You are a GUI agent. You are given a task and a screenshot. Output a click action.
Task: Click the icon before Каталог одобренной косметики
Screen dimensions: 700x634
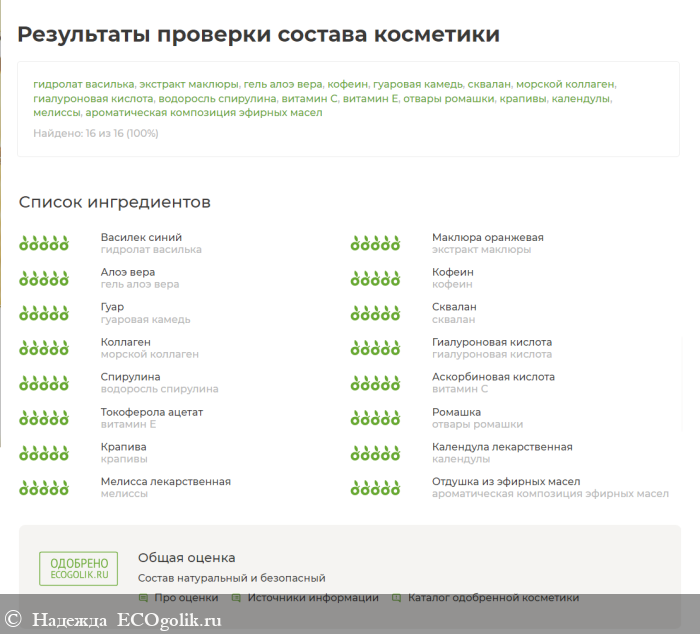click(x=397, y=598)
